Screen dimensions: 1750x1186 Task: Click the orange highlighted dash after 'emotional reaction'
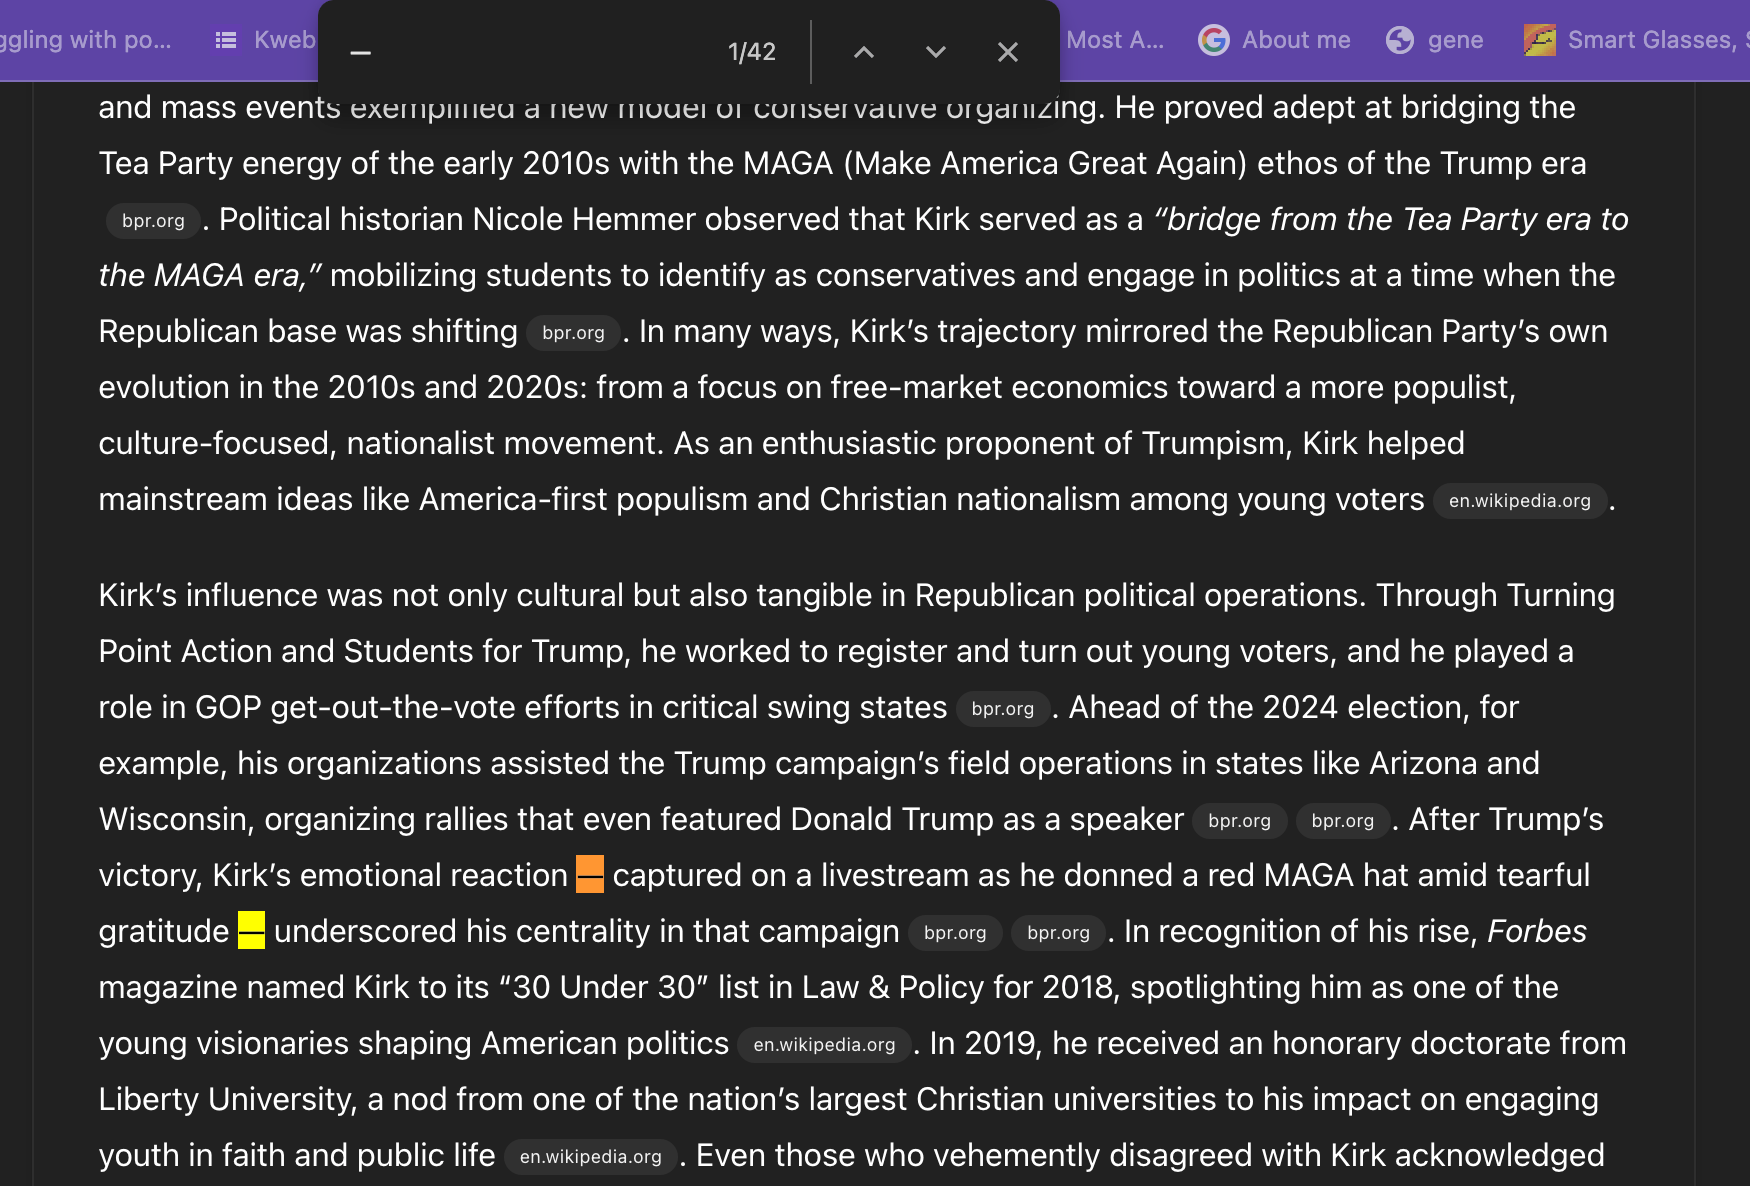590,875
